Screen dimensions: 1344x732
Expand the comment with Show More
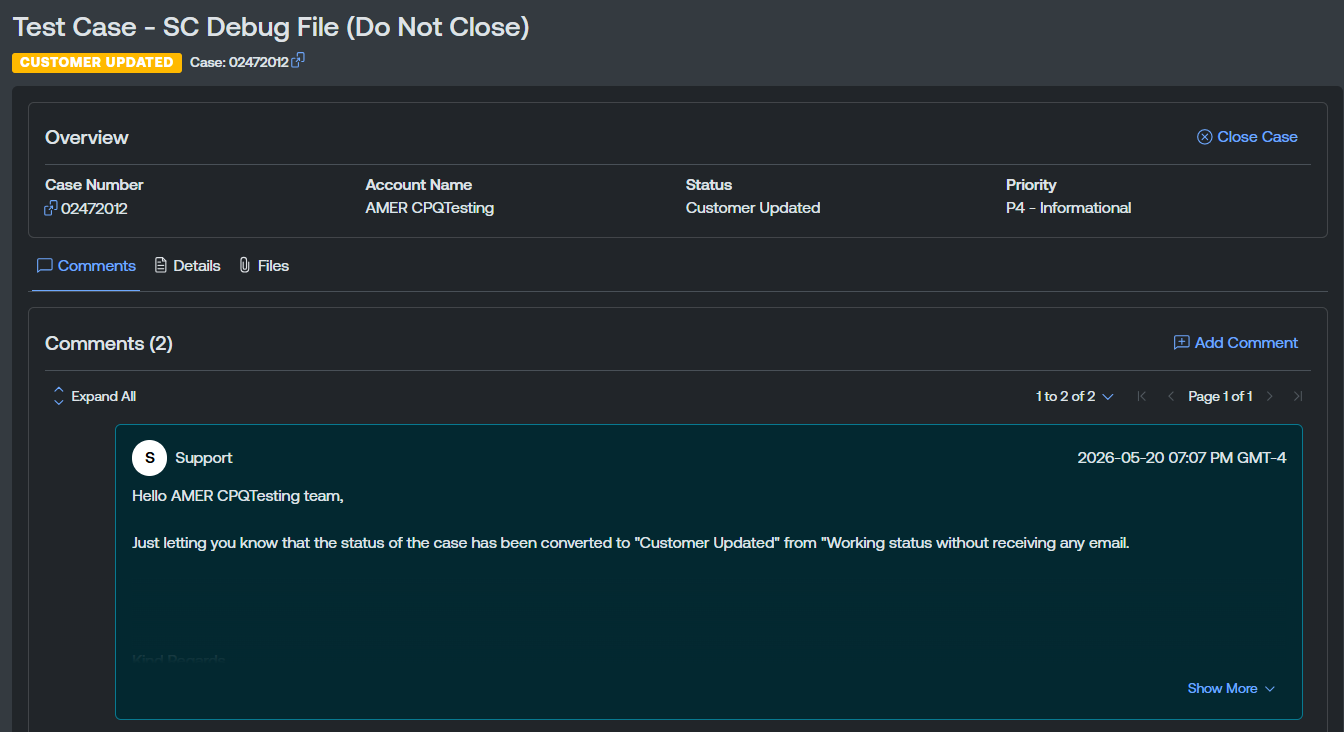click(1231, 689)
